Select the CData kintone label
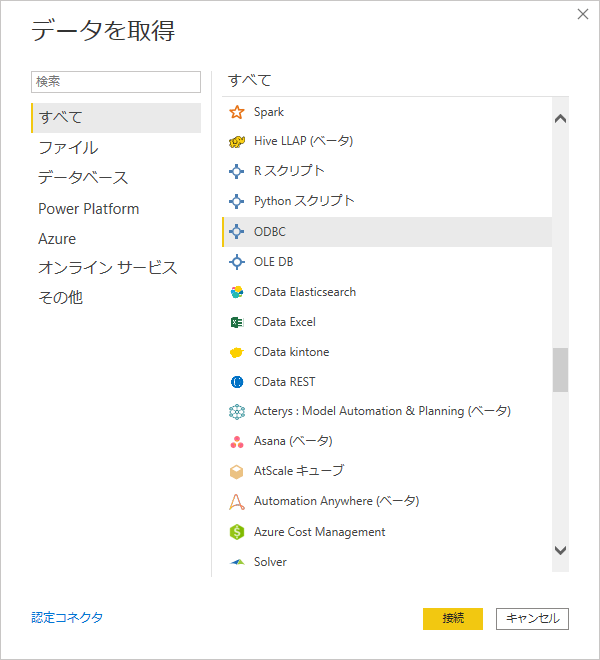This screenshot has height=660, width=600. (291, 352)
